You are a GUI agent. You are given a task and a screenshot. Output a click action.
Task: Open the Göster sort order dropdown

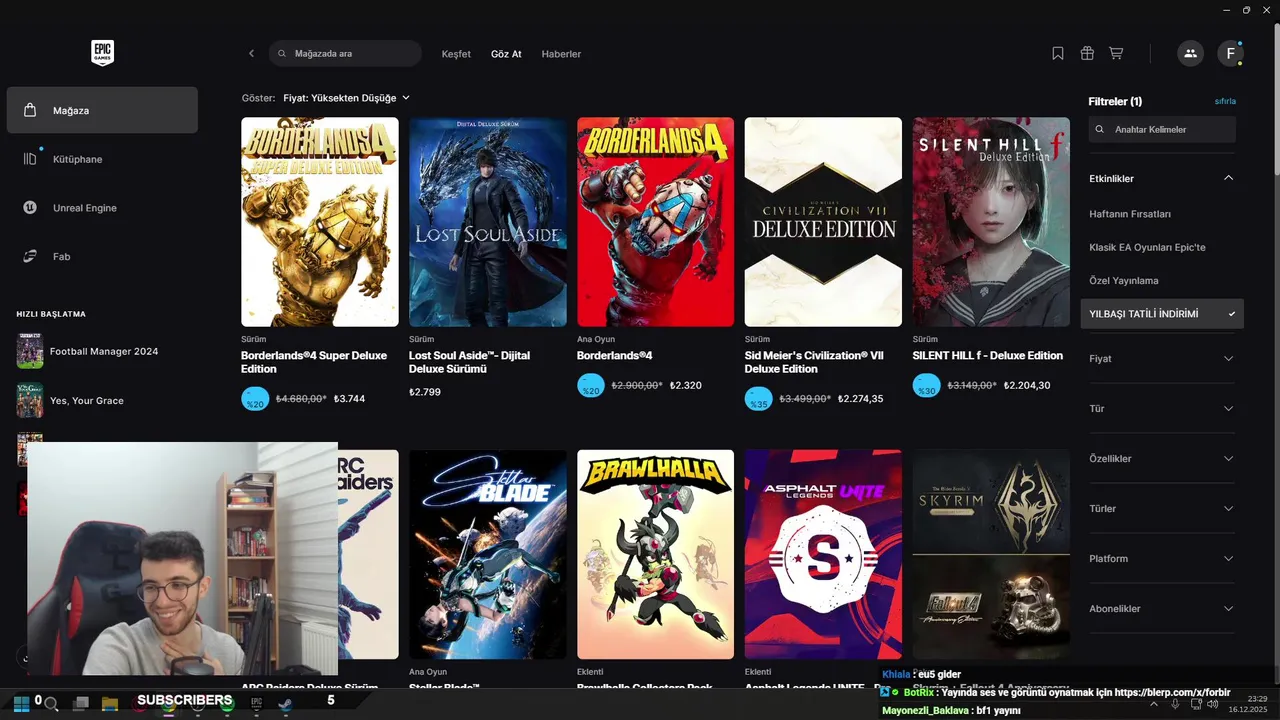(x=347, y=98)
